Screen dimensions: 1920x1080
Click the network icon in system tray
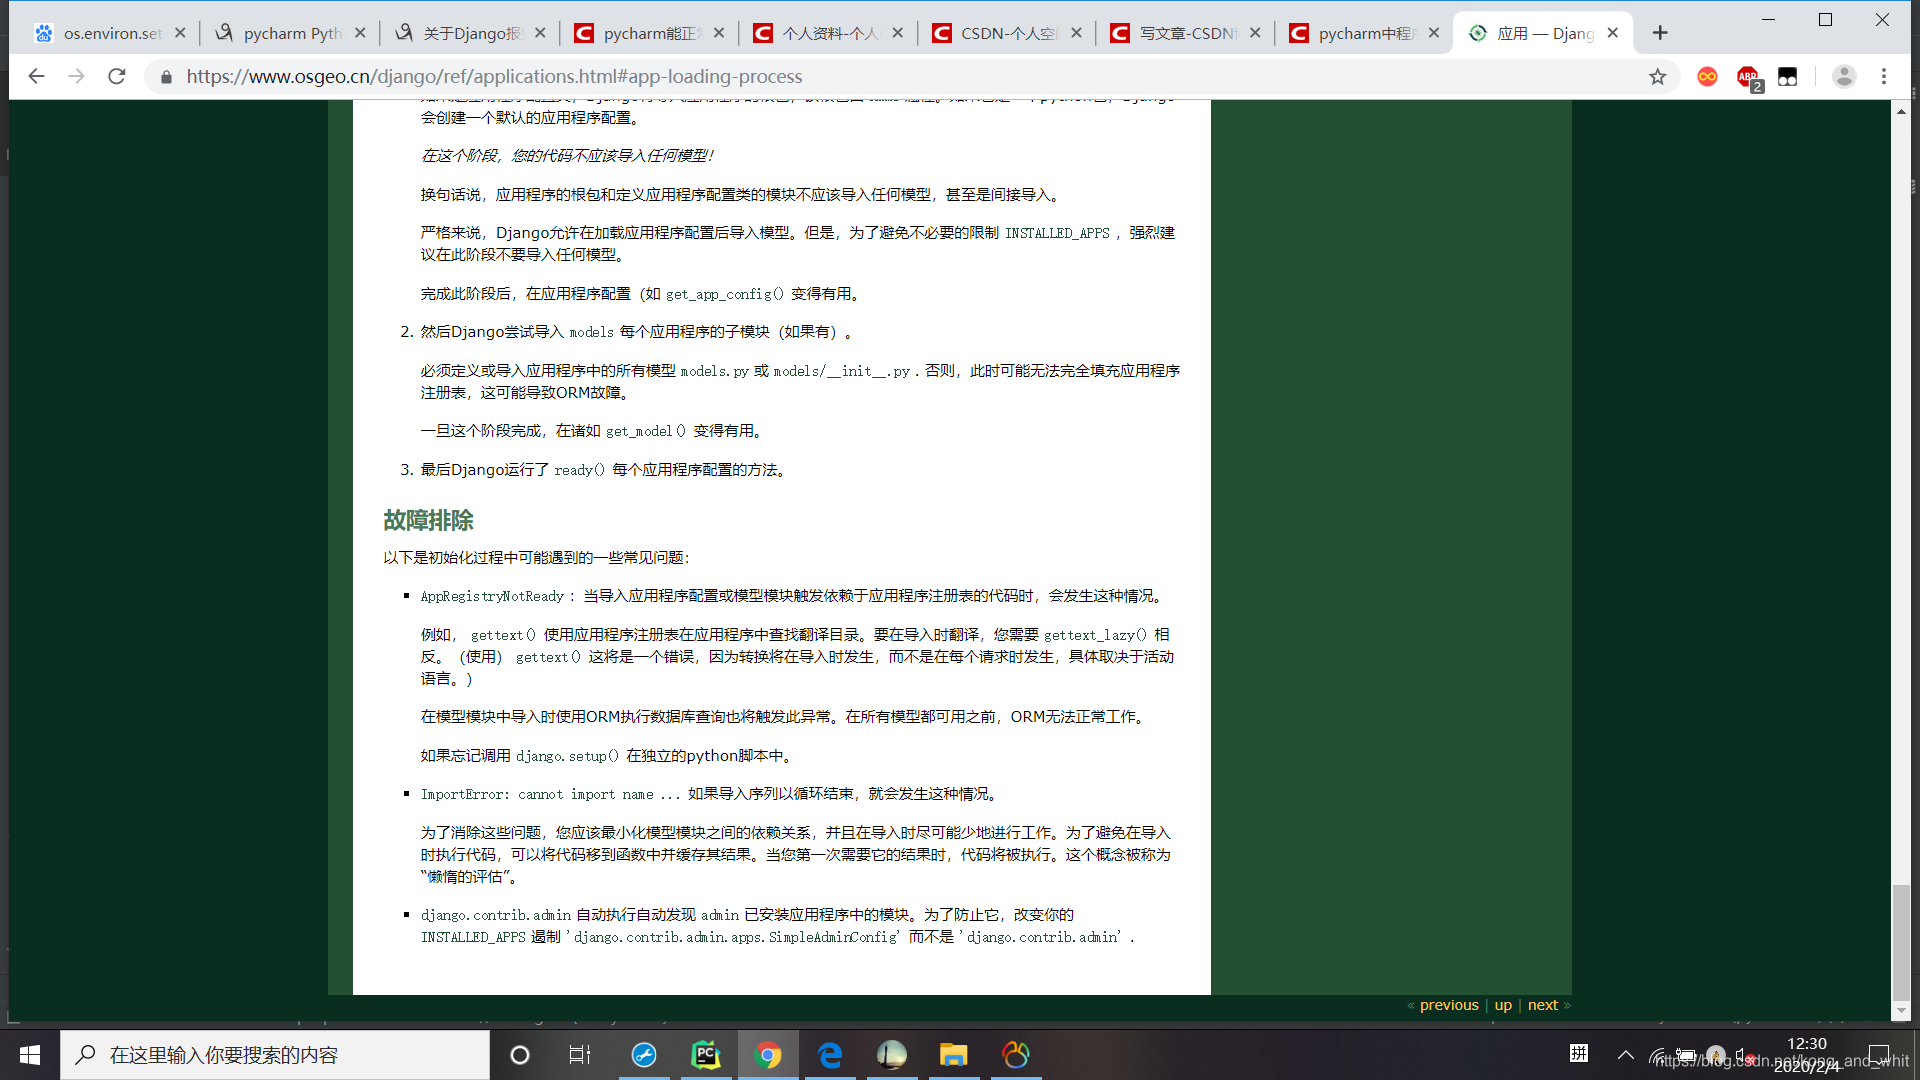(x=1659, y=1057)
